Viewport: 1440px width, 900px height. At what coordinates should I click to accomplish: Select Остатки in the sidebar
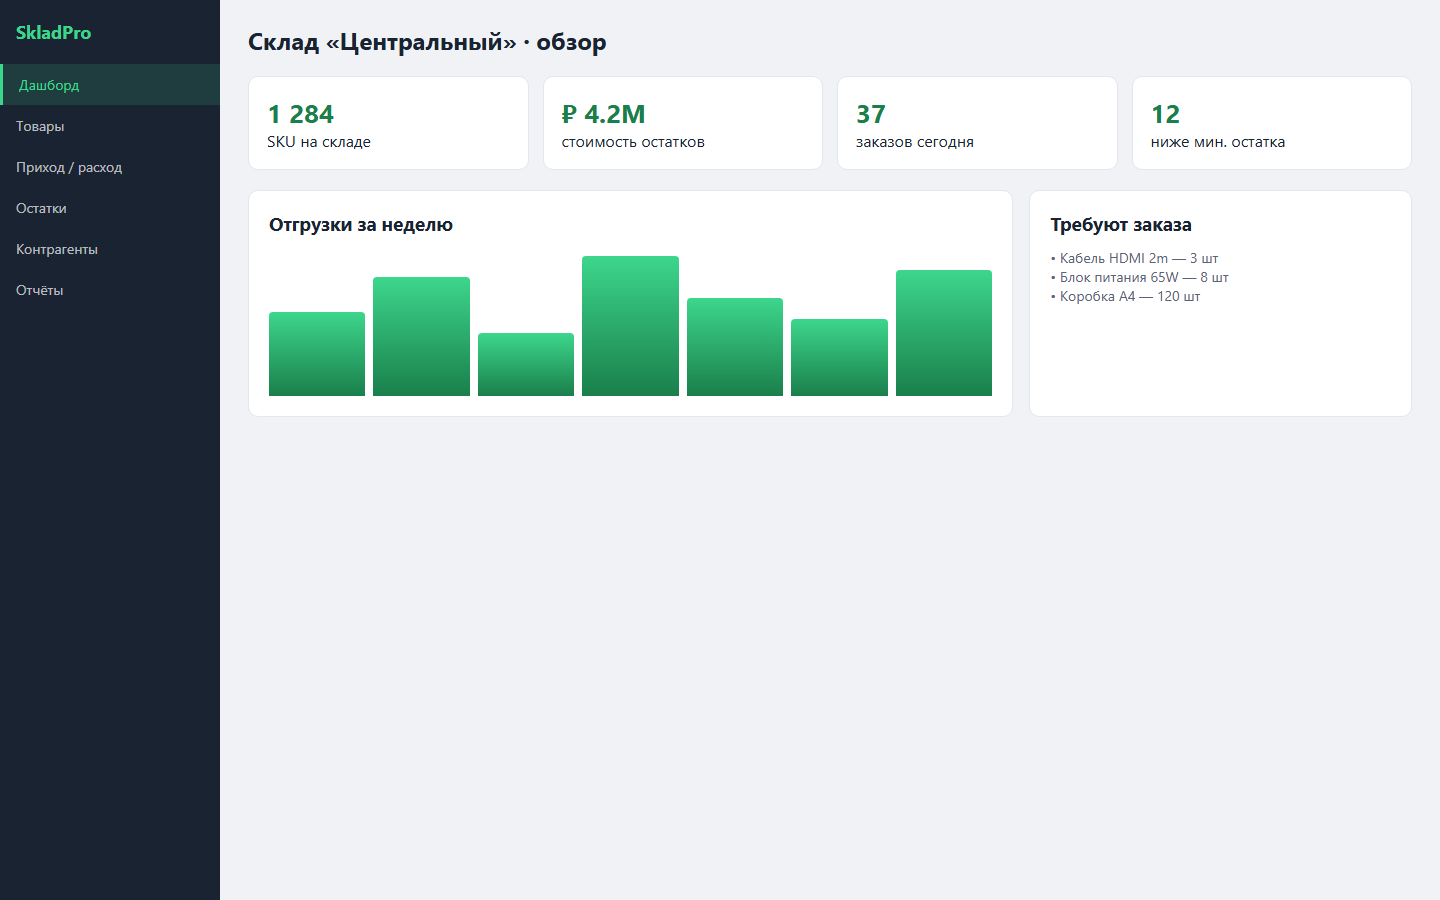point(110,208)
